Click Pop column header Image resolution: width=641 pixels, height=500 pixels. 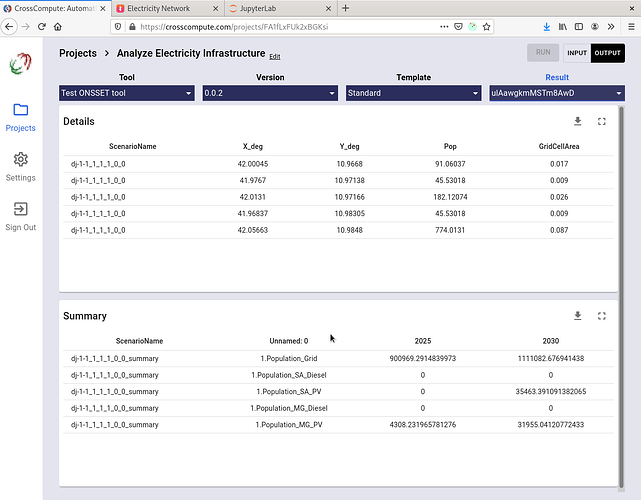pos(450,146)
